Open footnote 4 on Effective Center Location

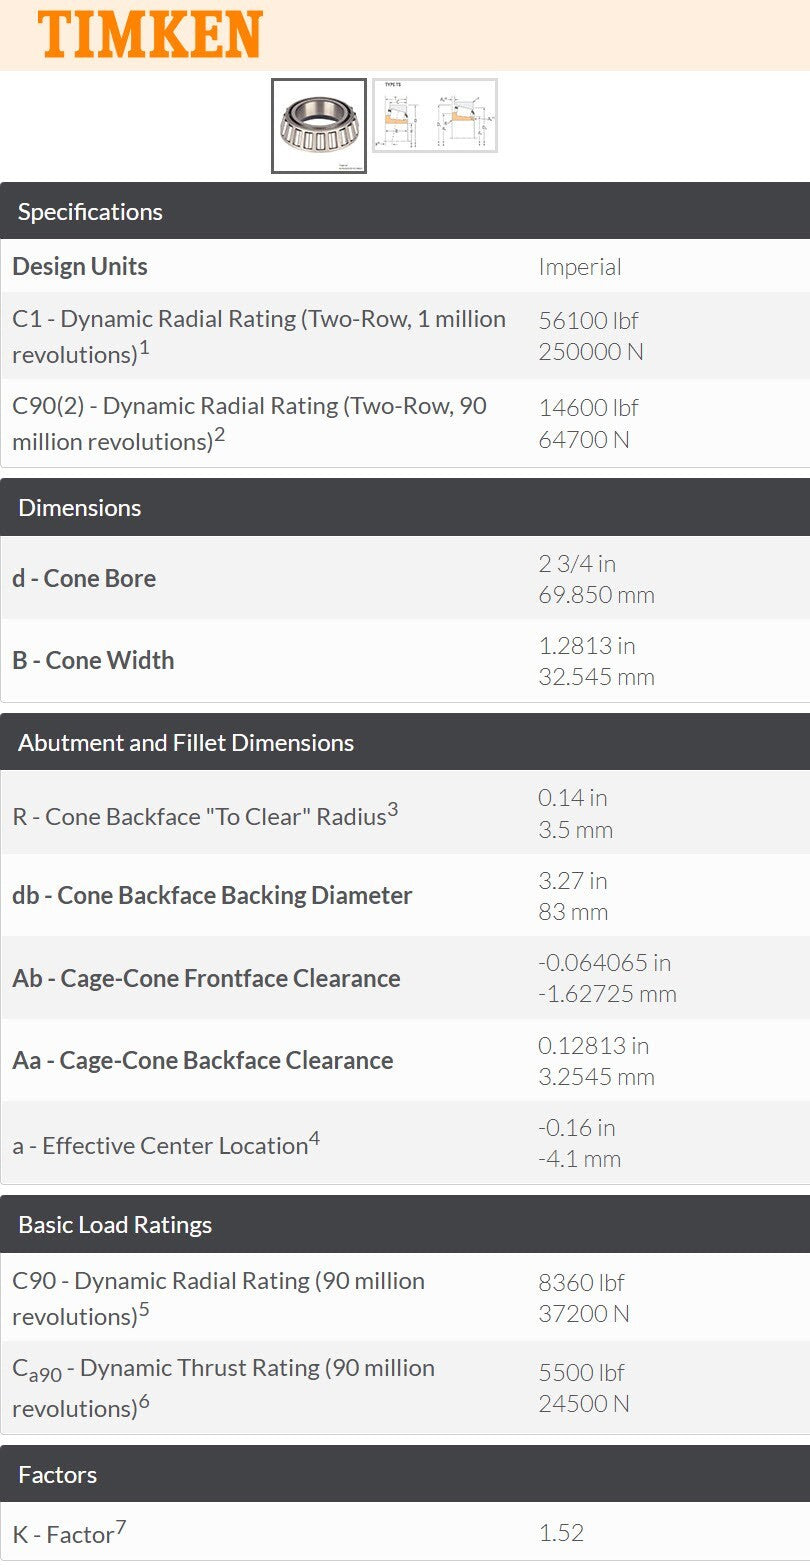[314, 1138]
